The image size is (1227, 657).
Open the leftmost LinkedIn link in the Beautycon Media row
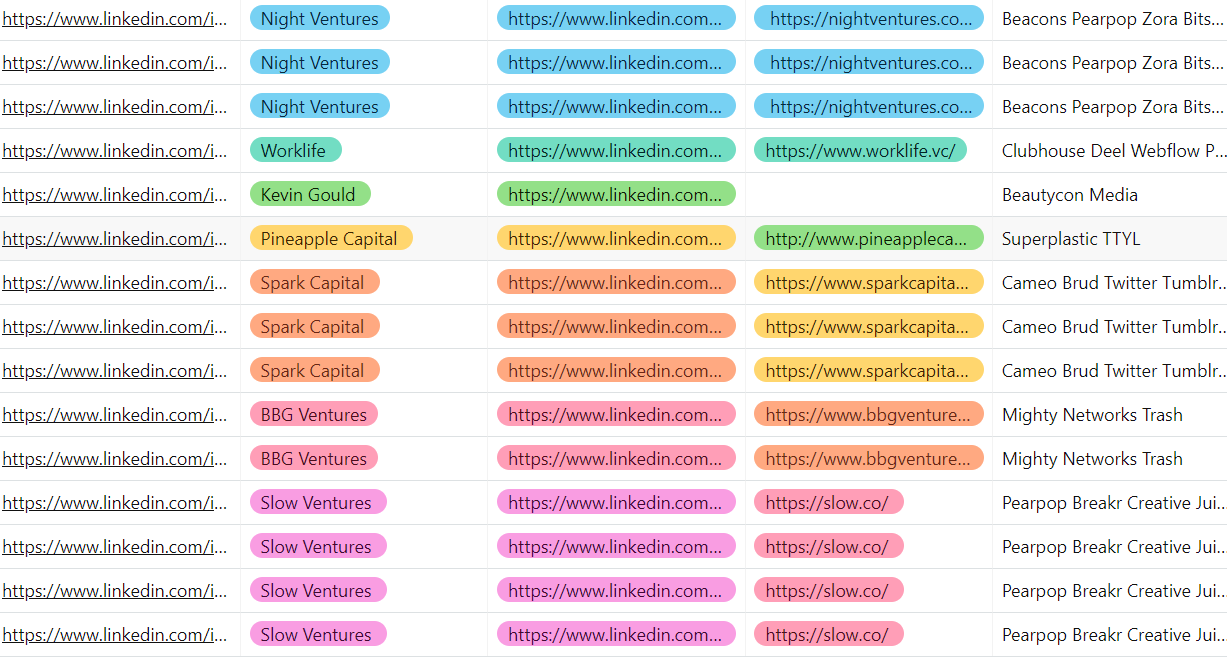(115, 195)
